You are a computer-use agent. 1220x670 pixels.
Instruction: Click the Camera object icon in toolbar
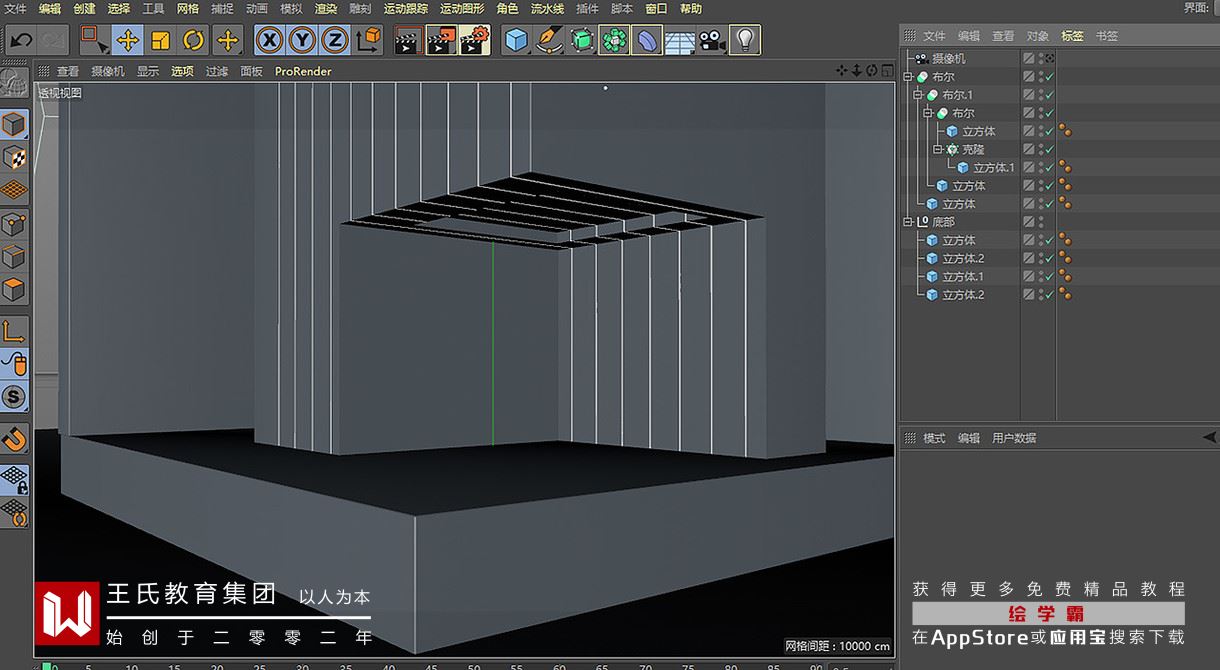[711, 40]
